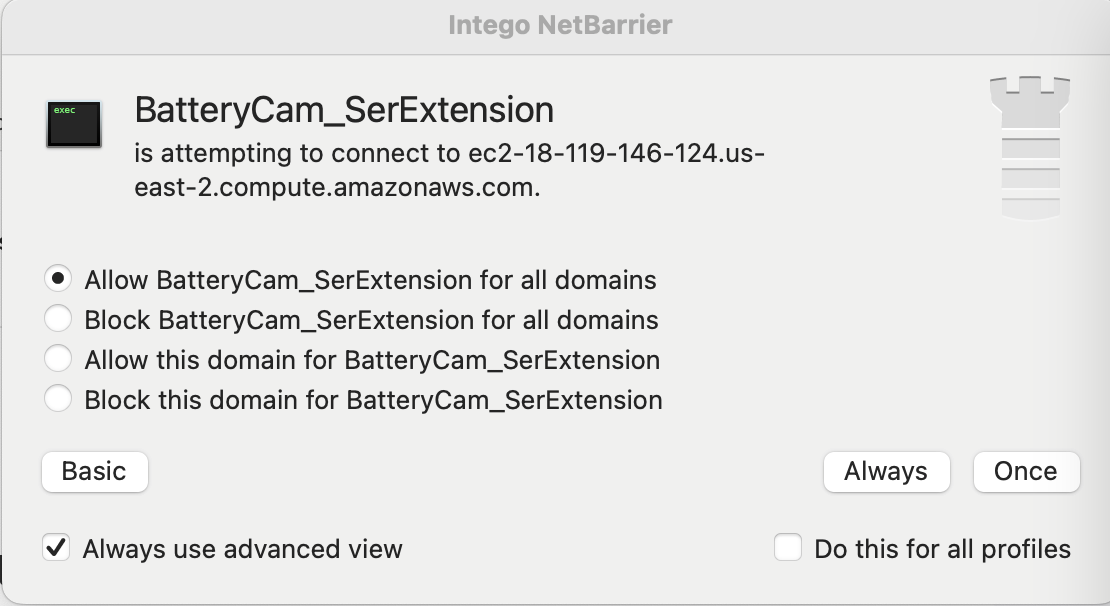Click the 'Always use advanced view' label text
Image resolution: width=1110 pixels, height=606 pixels.
pos(242,549)
